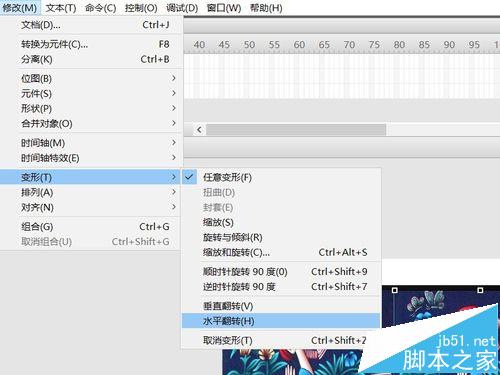
Task: Open the 帮助(H) menu
Action: (x=266, y=8)
